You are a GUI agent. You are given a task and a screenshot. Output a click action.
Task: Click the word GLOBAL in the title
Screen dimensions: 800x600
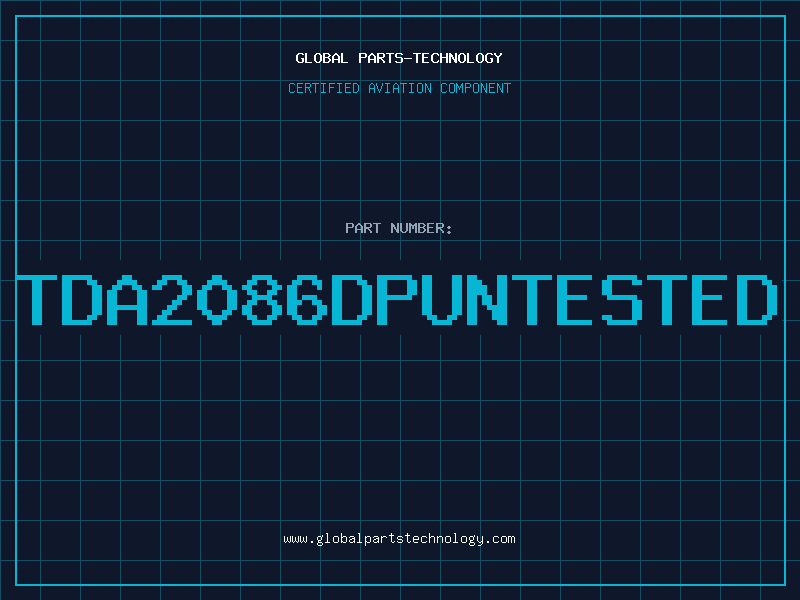pyautogui.click(x=321, y=58)
